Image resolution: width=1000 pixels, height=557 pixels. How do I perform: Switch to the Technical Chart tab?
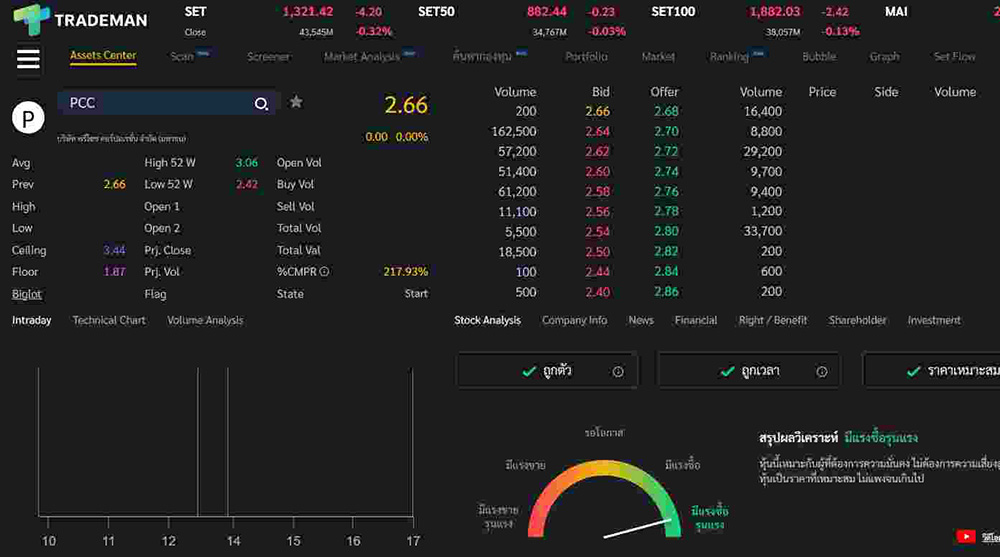click(109, 320)
